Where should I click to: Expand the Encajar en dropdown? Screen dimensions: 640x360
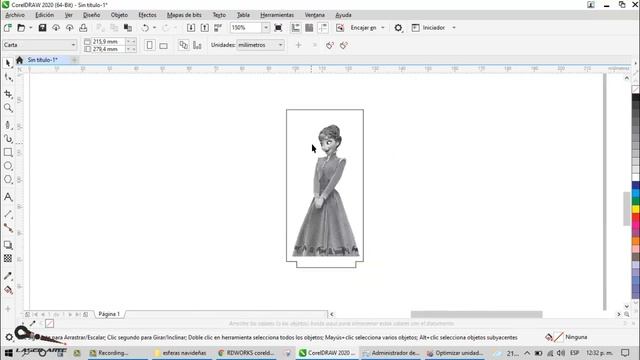click(x=383, y=28)
